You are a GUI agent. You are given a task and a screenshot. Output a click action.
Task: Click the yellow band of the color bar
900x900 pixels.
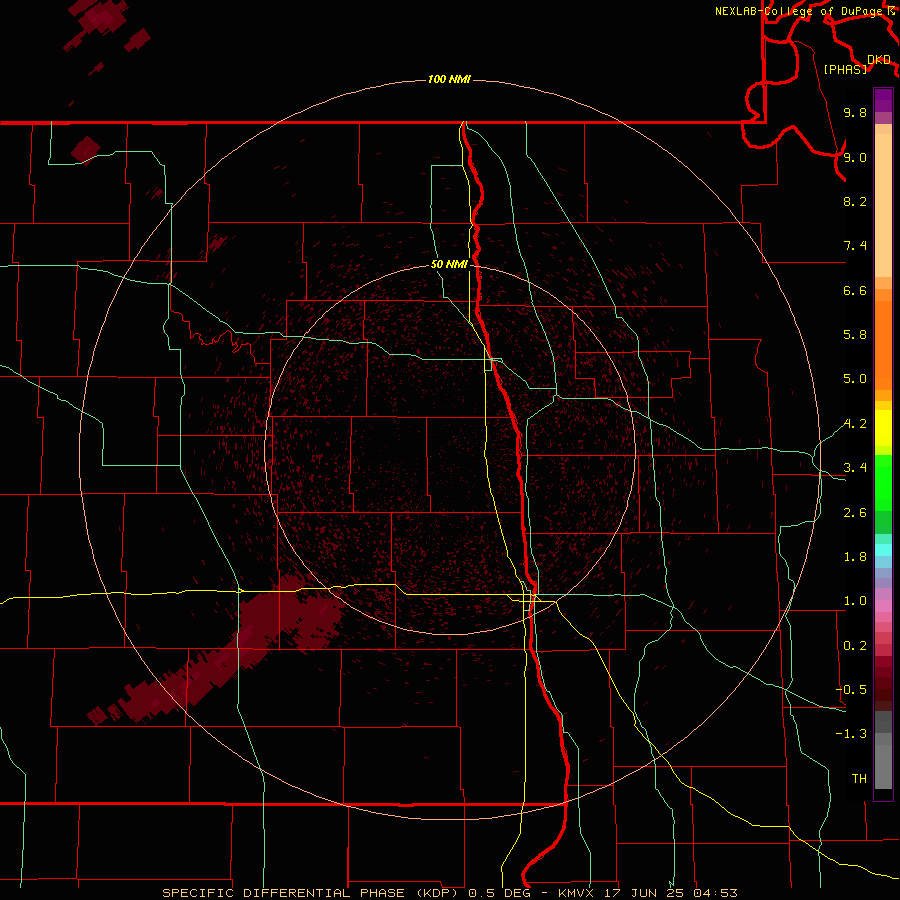(x=883, y=428)
